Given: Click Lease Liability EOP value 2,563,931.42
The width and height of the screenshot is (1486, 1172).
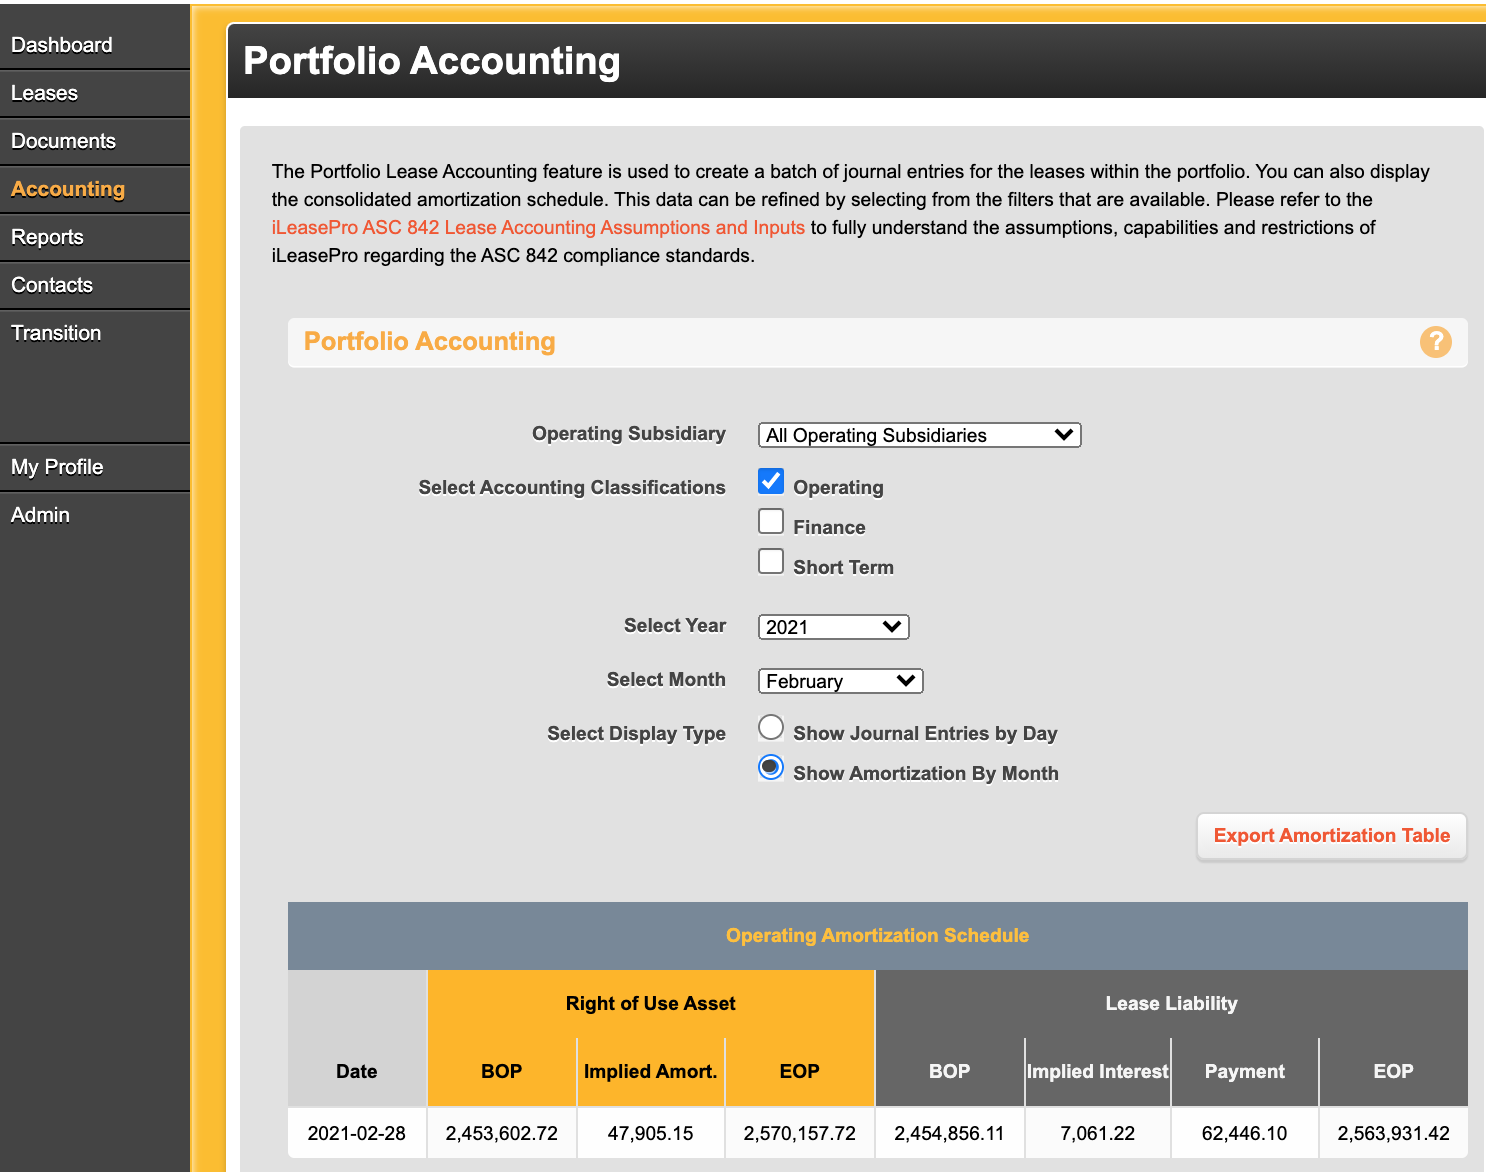Looking at the screenshot, I should pos(1393,1133).
